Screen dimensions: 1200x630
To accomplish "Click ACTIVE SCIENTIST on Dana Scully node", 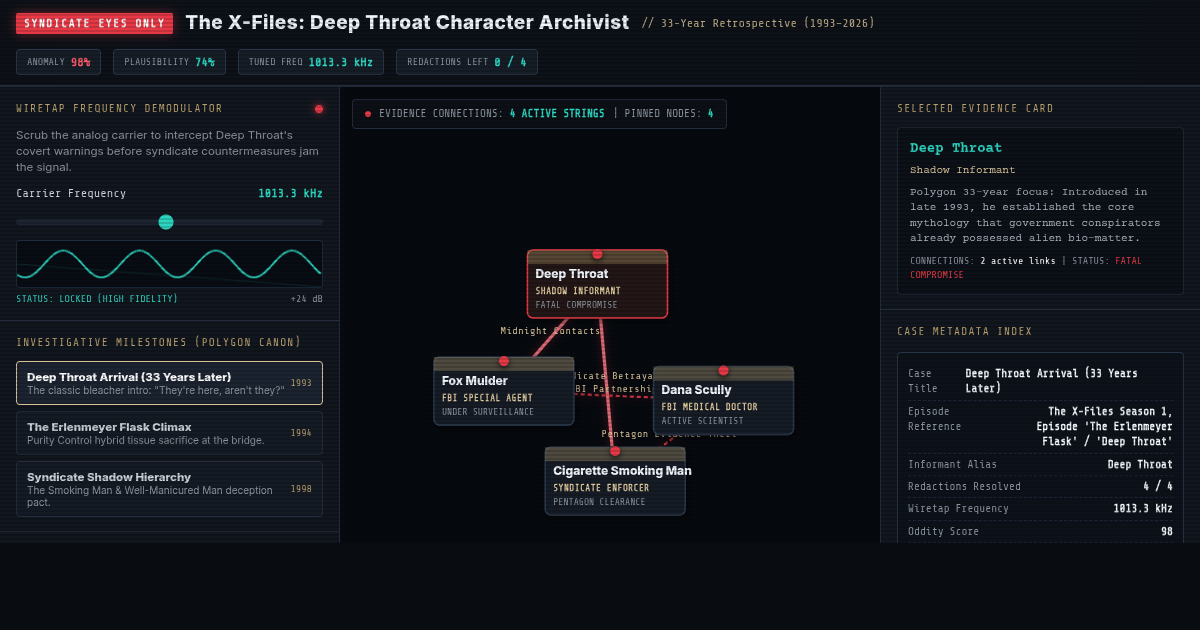I will click(702, 421).
